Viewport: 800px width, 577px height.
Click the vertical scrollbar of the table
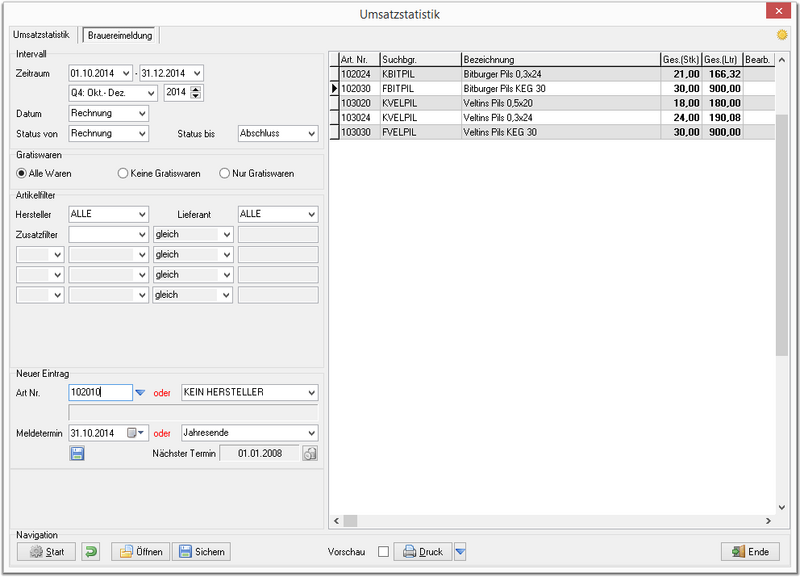(x=781, y=235)
